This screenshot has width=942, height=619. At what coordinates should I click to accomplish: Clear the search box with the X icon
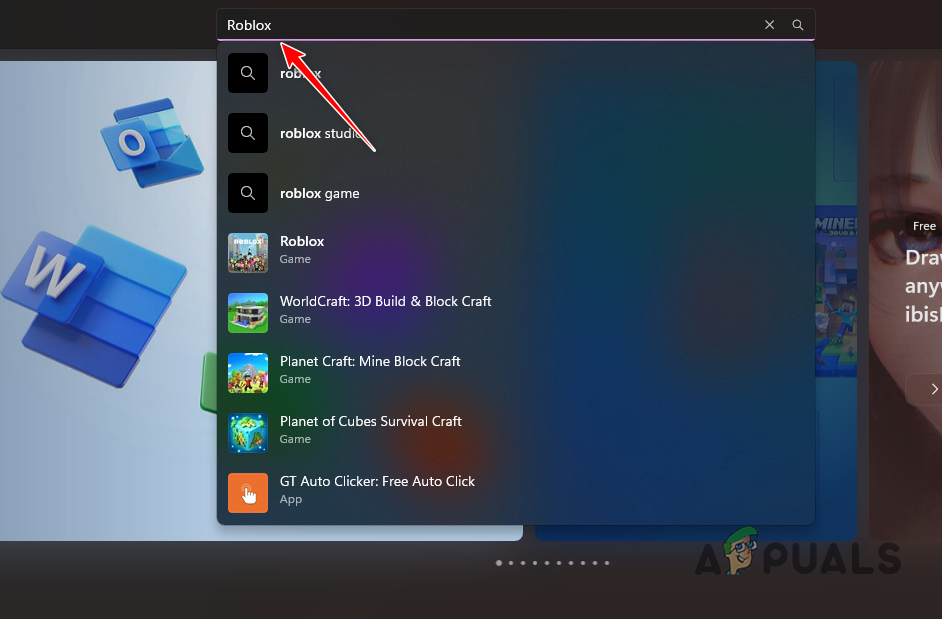tap(769, 25)
